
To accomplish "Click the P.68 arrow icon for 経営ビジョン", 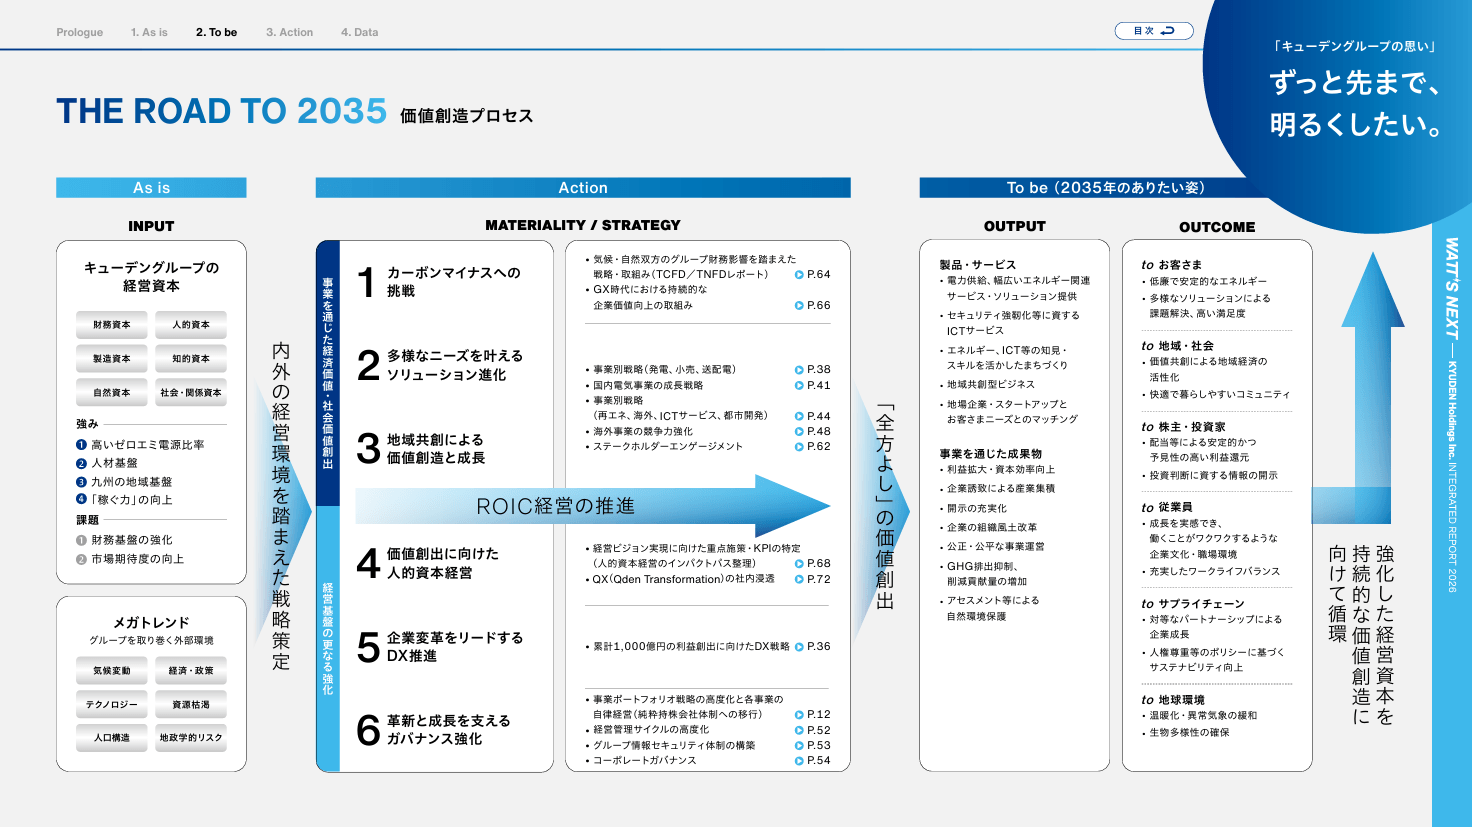I will click(799, 564).
